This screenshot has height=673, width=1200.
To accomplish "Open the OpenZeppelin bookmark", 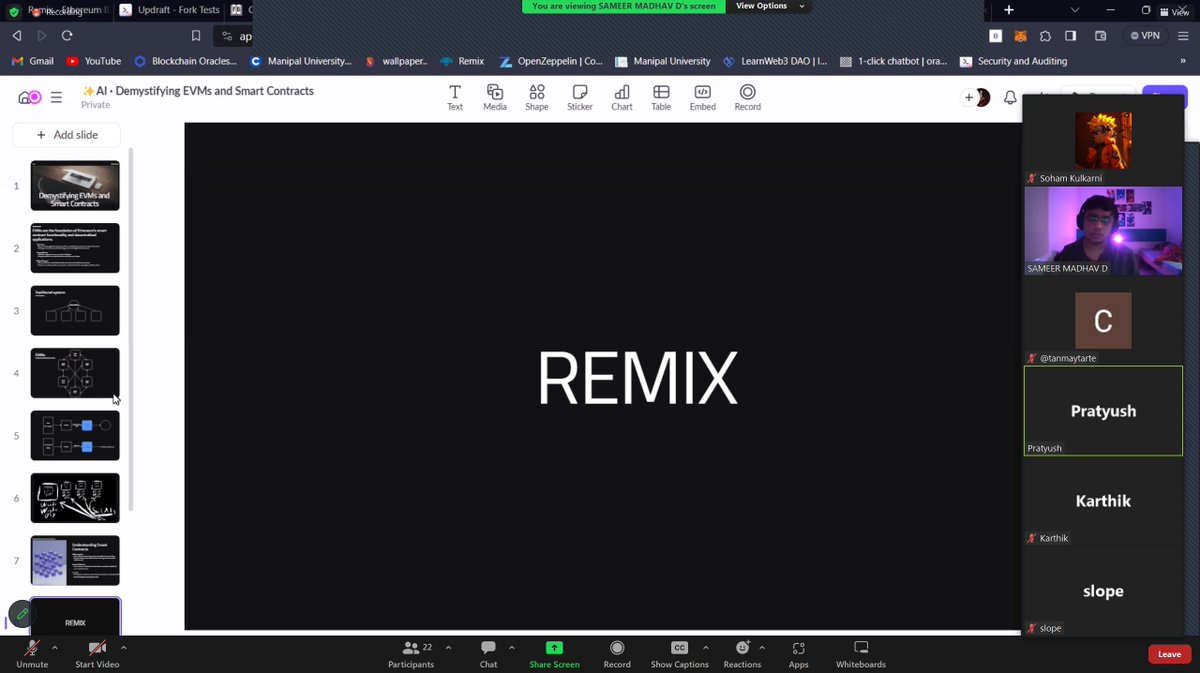I will coord(550,61).
